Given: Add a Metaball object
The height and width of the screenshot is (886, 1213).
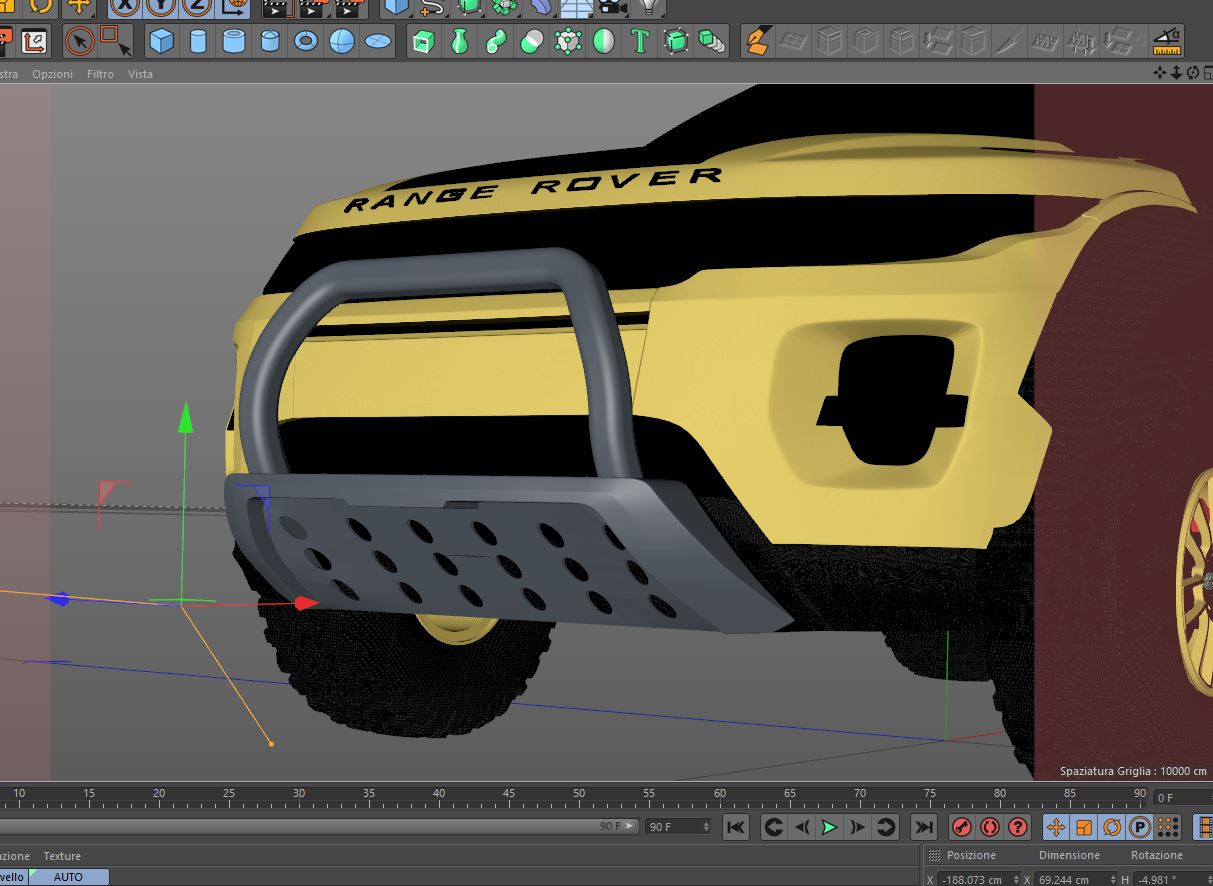Looking at the screenshot, I should pyautogui.click(x=495, y=42).
